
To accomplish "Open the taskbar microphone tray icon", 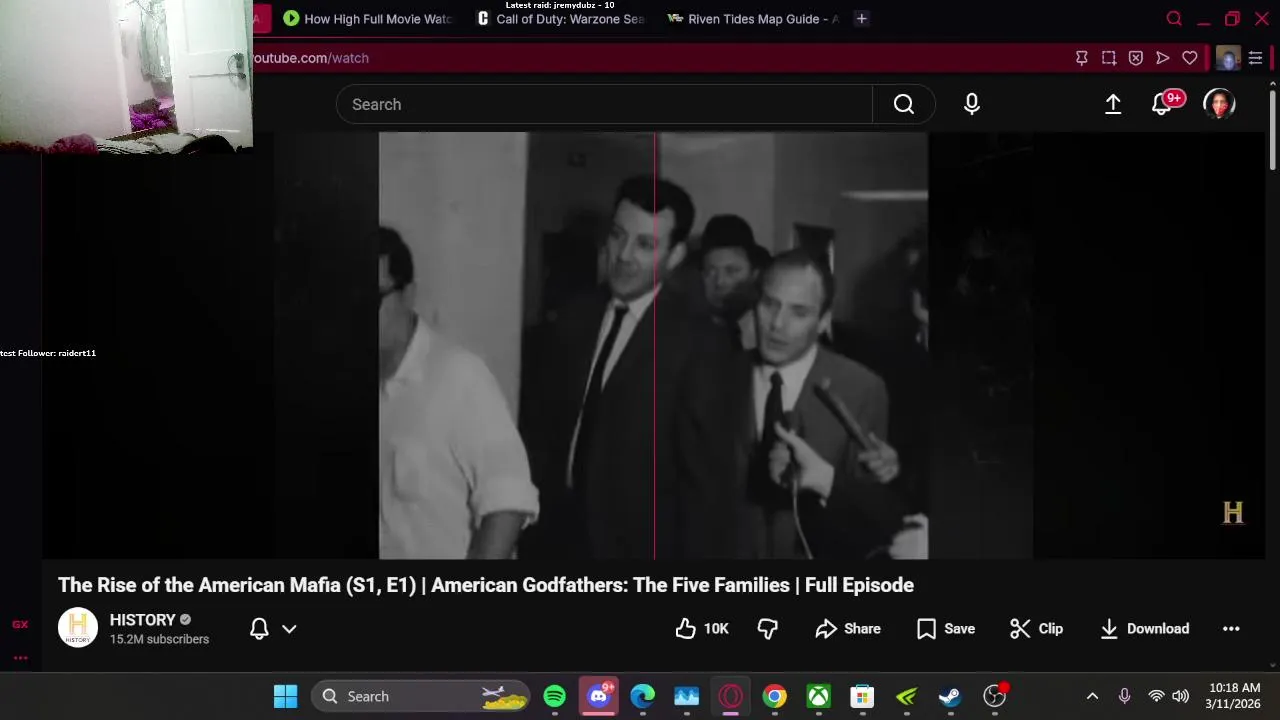I will [1124, 696].
